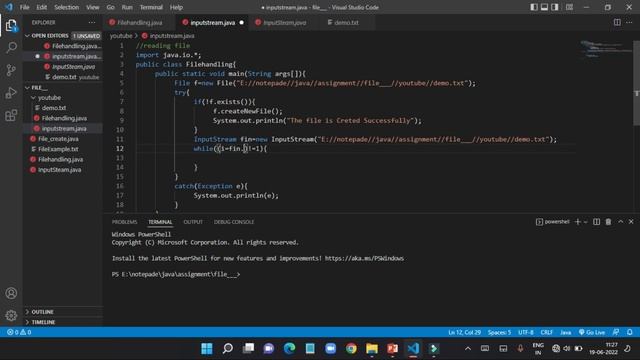
Task: Open the Run and Debug view
Action: (x=11, y=93)
